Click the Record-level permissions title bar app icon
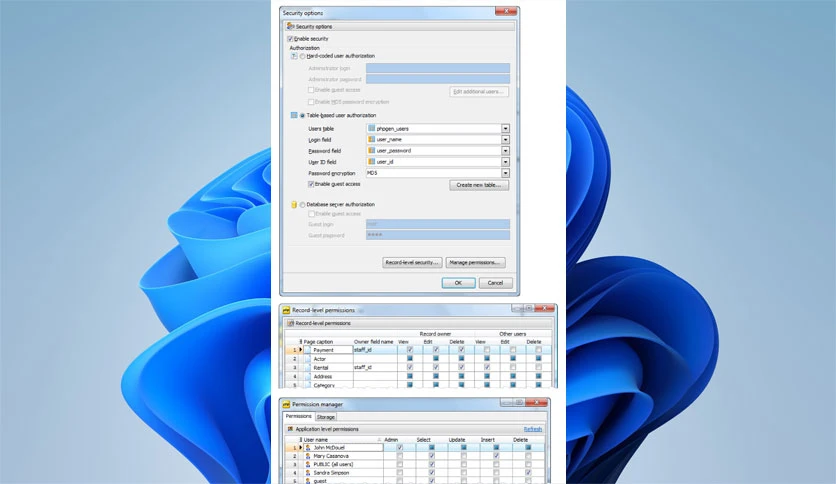Screen dimensions: 836x484 pos(286,310)
